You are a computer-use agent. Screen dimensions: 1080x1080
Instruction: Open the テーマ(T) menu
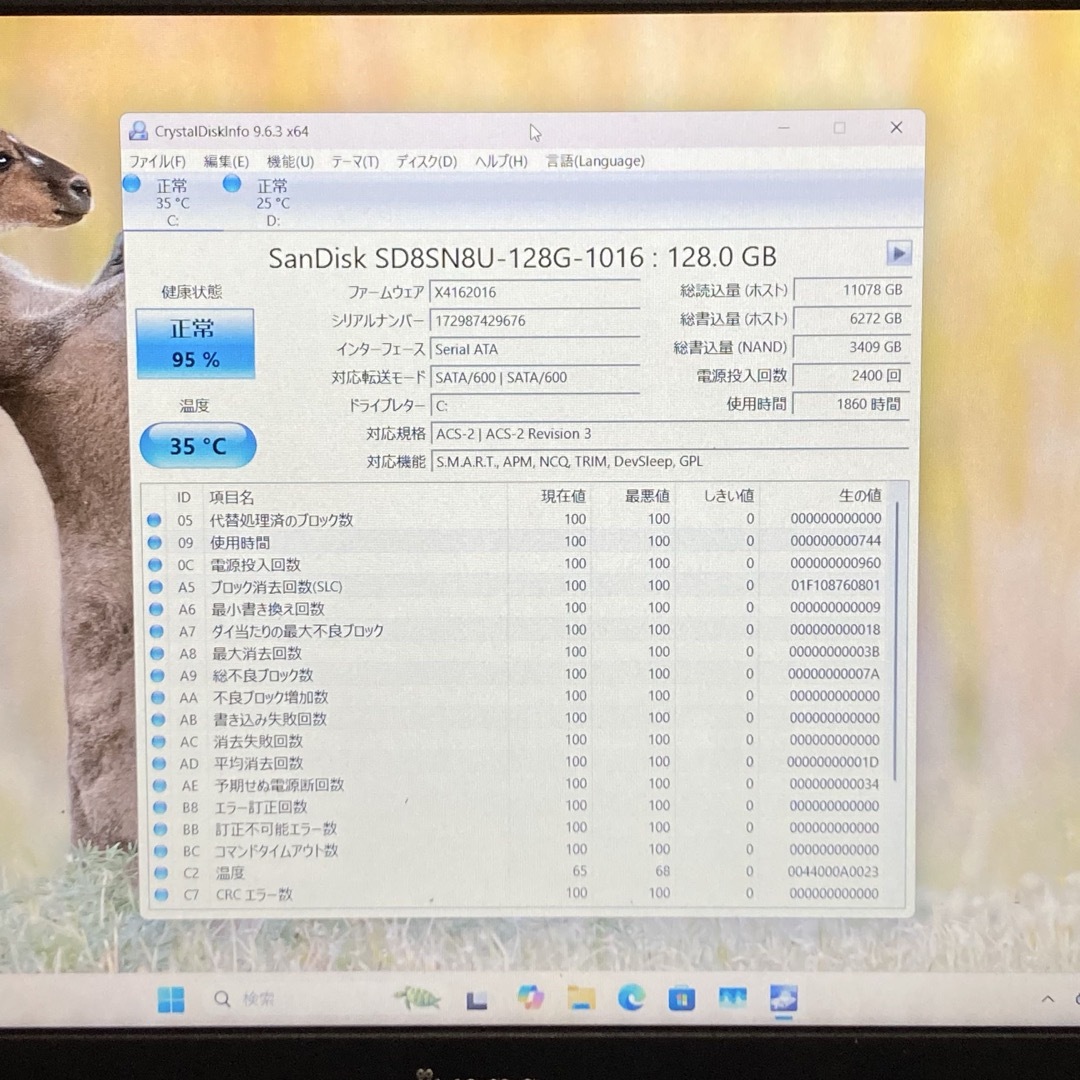355,161
